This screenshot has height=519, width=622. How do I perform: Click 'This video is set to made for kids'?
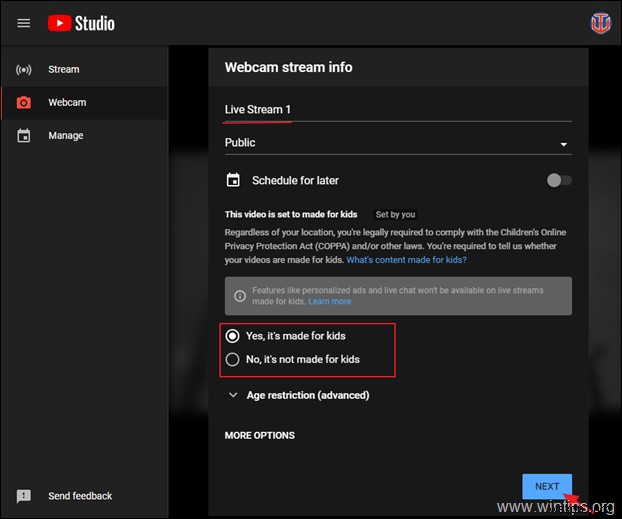point(291,215)
